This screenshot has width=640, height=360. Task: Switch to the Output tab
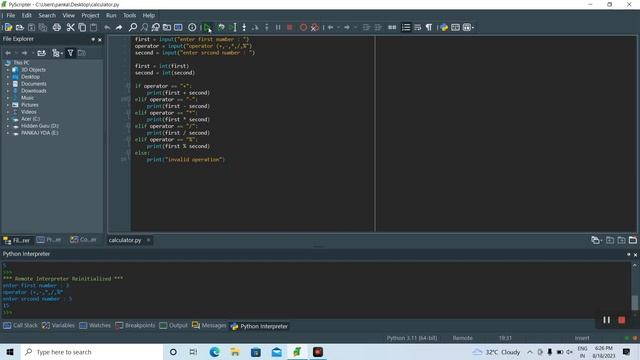173,325
